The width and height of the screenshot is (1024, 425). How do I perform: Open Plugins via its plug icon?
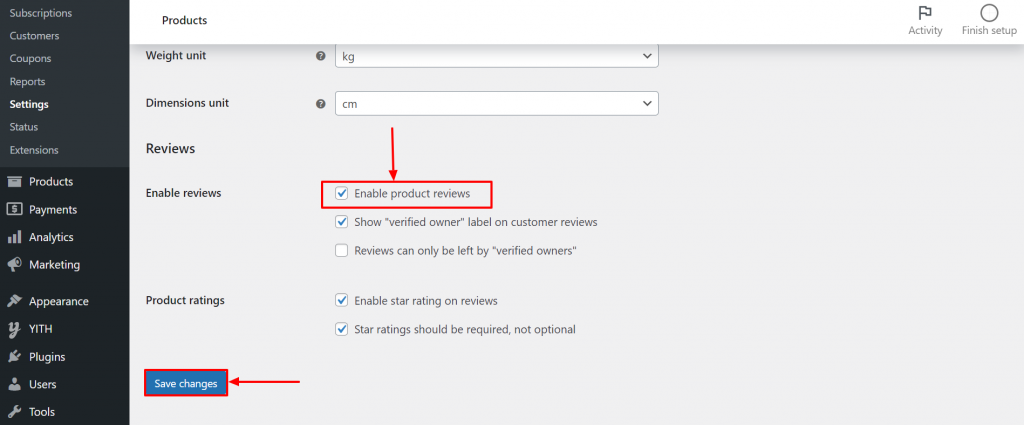14,357
